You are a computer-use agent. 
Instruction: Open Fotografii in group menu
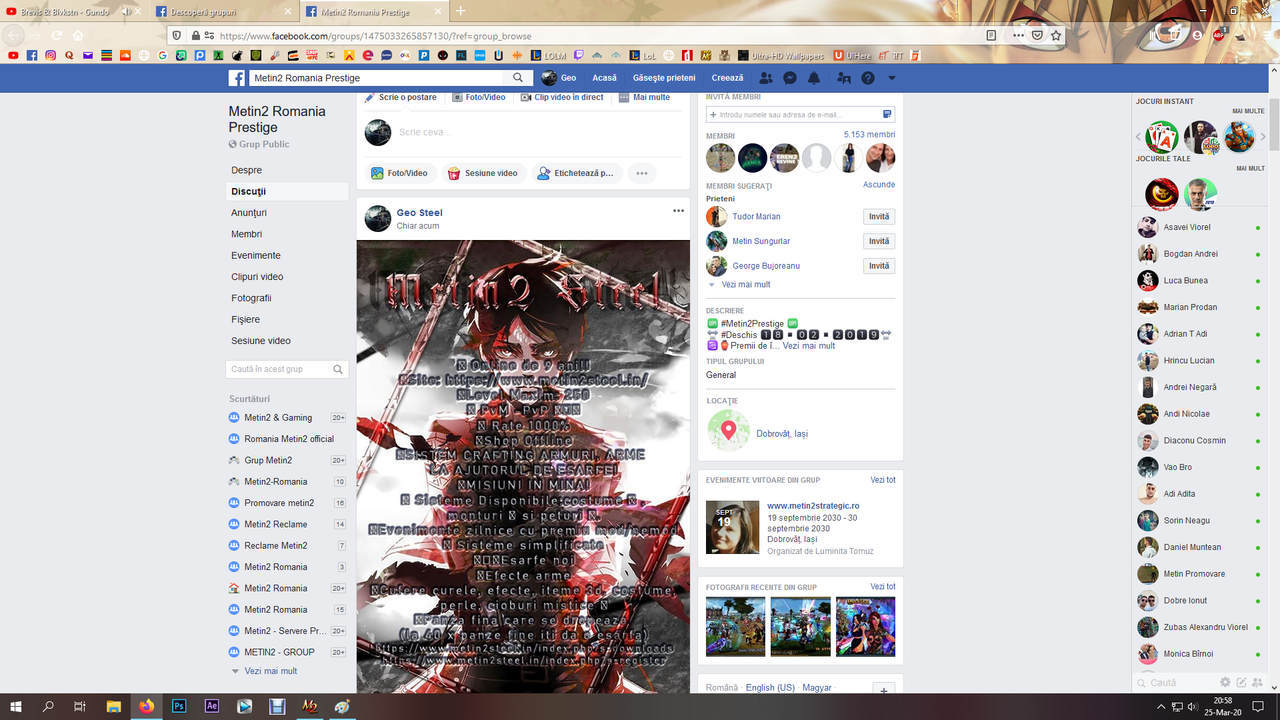251,298
